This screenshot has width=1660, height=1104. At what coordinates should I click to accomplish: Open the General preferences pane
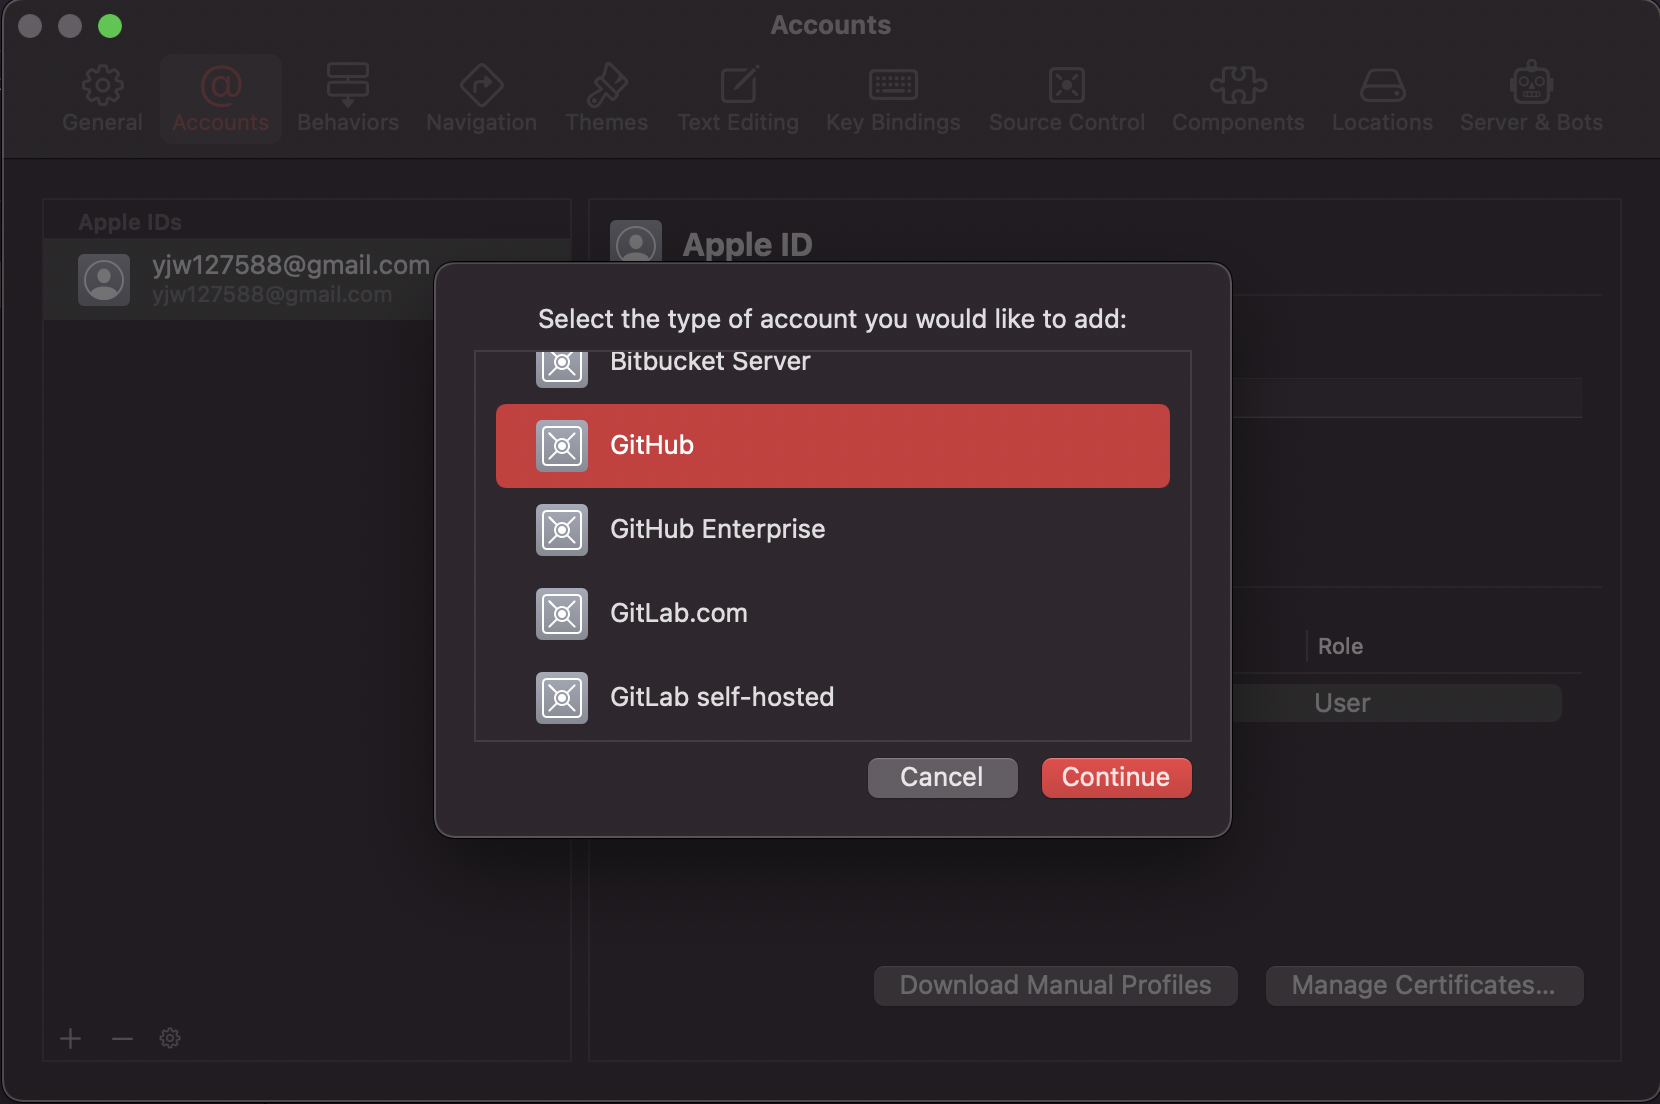coord(102,99)
